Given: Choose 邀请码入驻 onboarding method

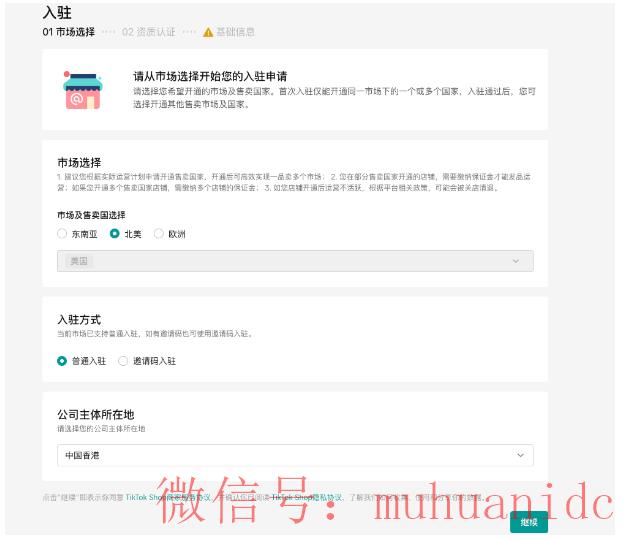Looking at the screenshot, I should (123, 361).
